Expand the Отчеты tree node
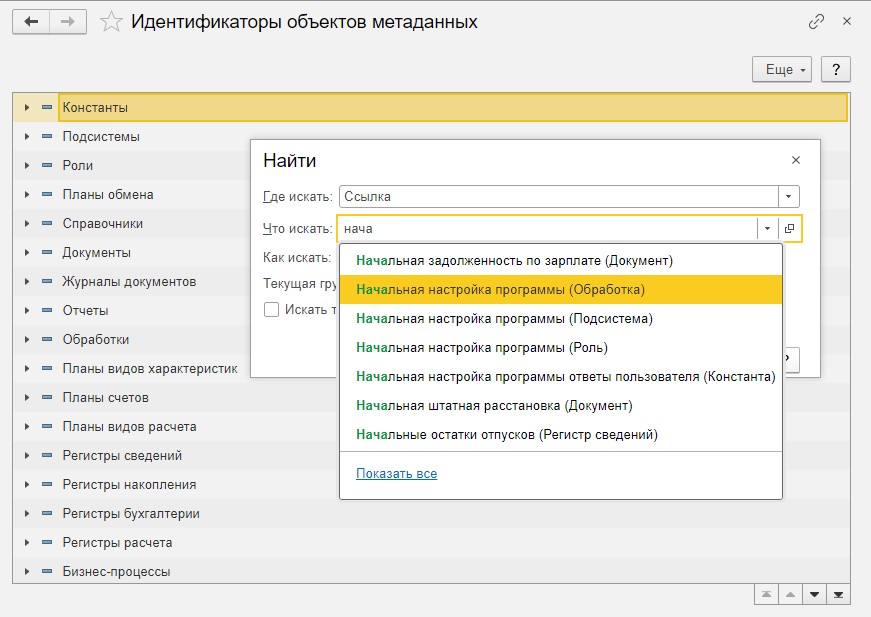 27,310
